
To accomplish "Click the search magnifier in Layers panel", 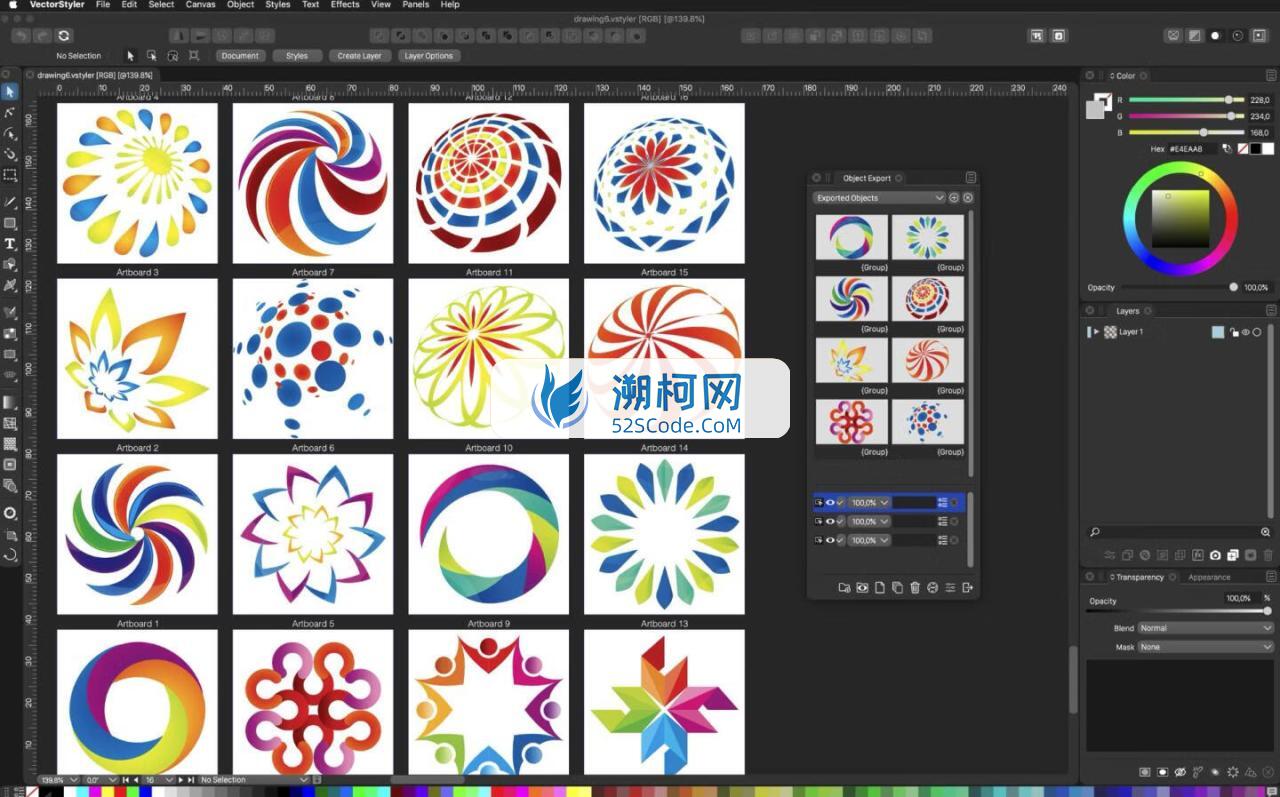I will tap(1095, 533).
